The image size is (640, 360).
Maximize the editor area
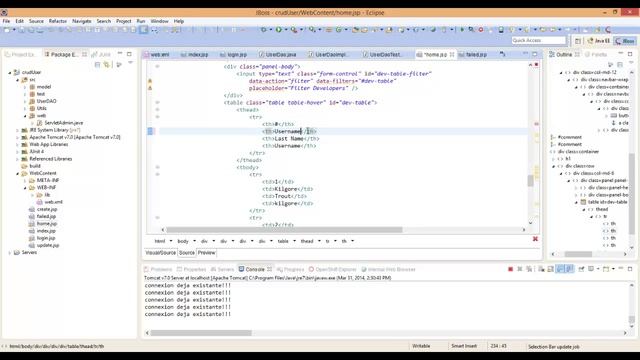pyautogui.click(x=535, y=54)
